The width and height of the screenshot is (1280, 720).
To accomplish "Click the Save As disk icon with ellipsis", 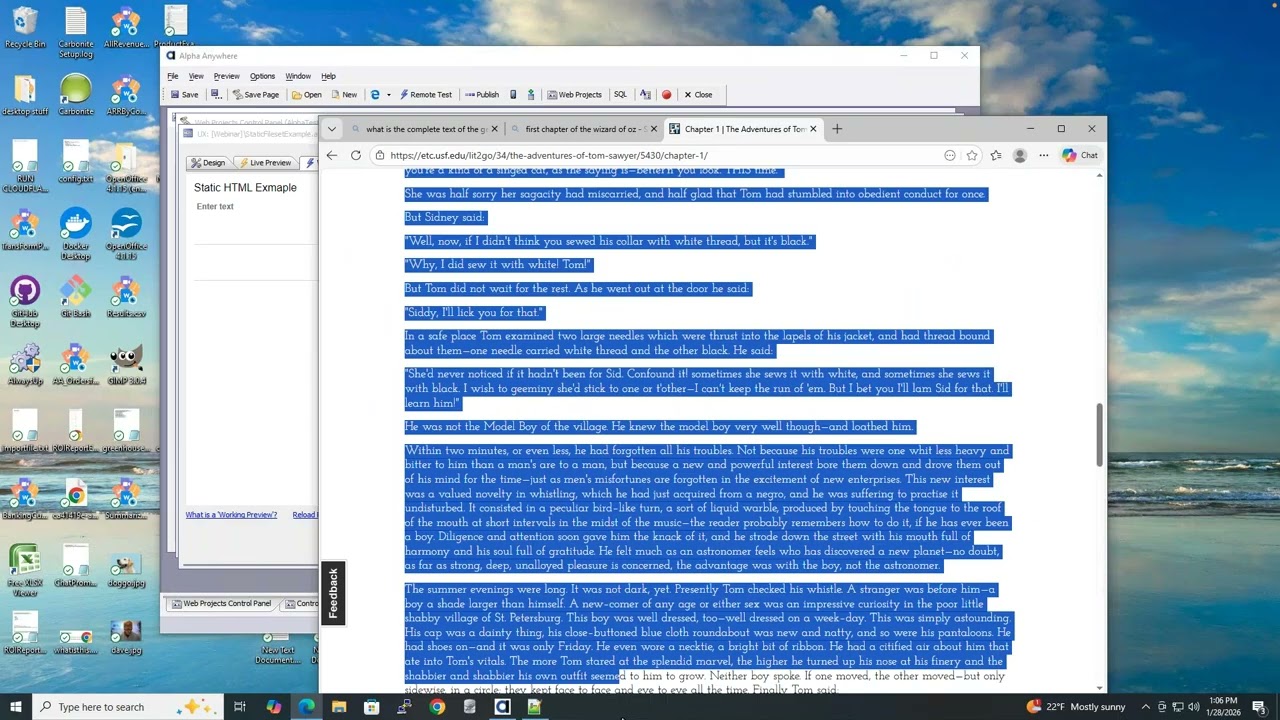I will [x=216, y=95].
